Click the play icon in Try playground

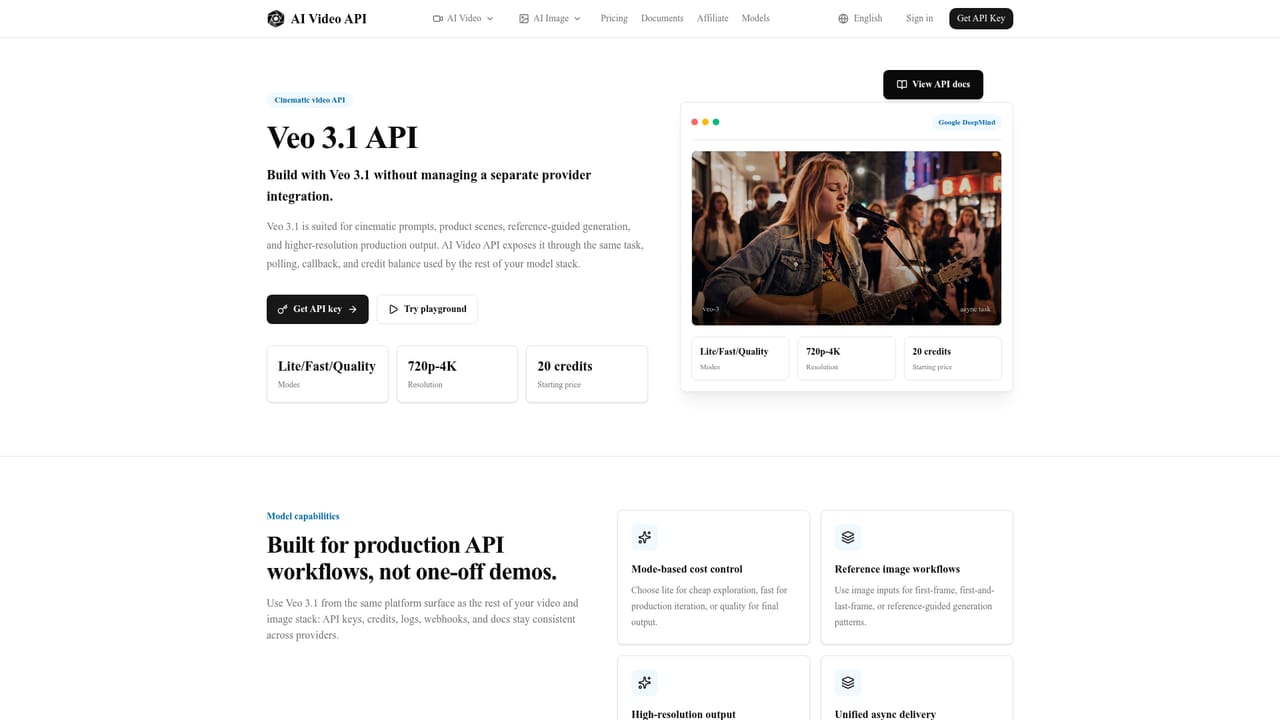point(394,309)
